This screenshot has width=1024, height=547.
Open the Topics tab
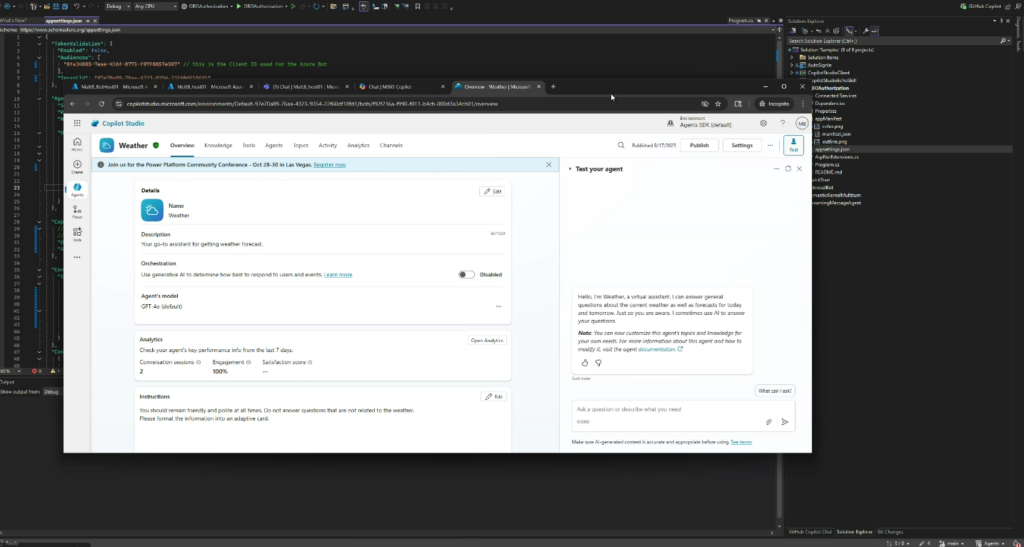301,146
